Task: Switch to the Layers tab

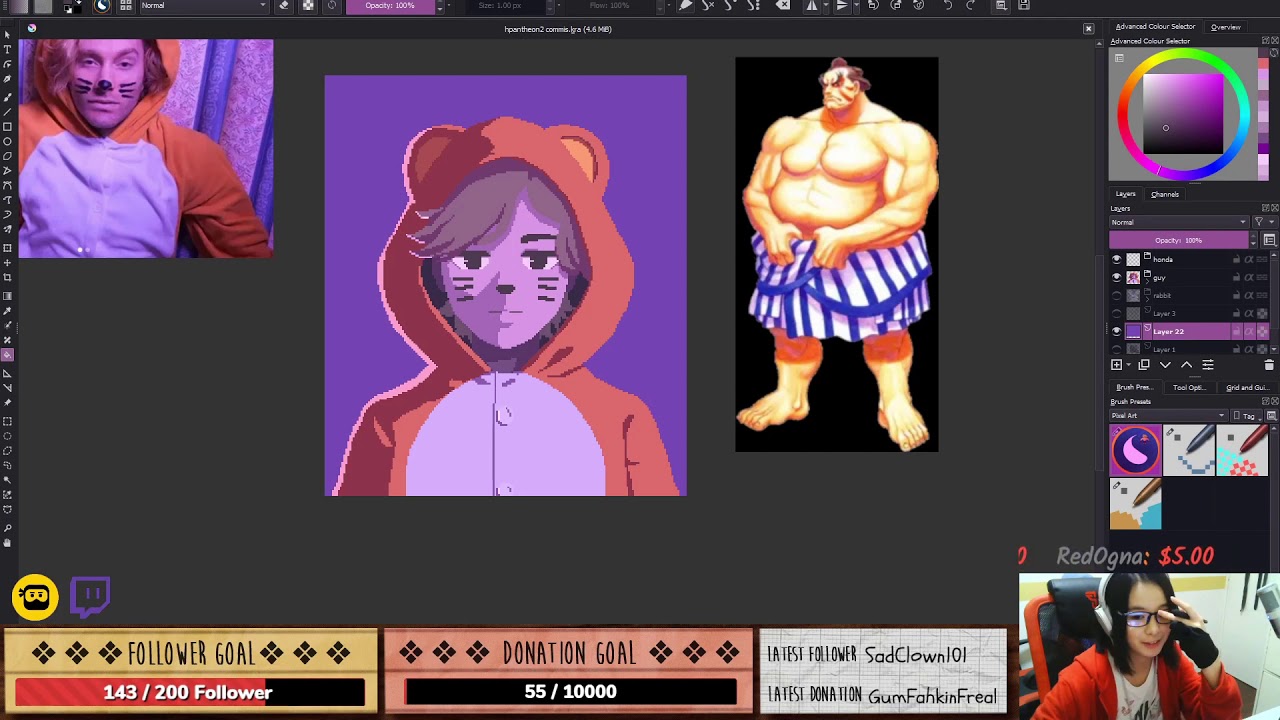Action: pyautogui.click(x=1125, y=194)
